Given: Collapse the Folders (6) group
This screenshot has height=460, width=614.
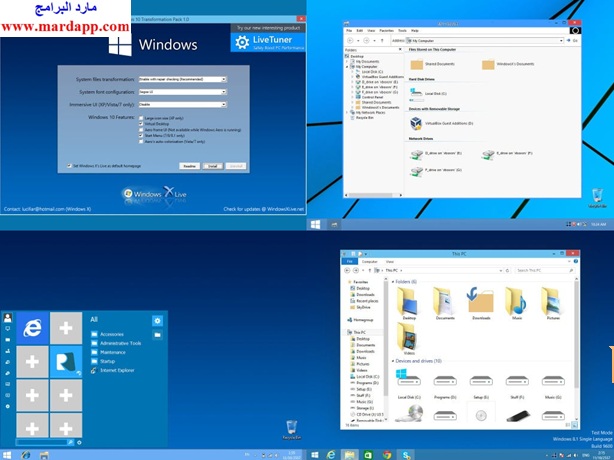Looking at the screenshot, I should tap(392, 282).
